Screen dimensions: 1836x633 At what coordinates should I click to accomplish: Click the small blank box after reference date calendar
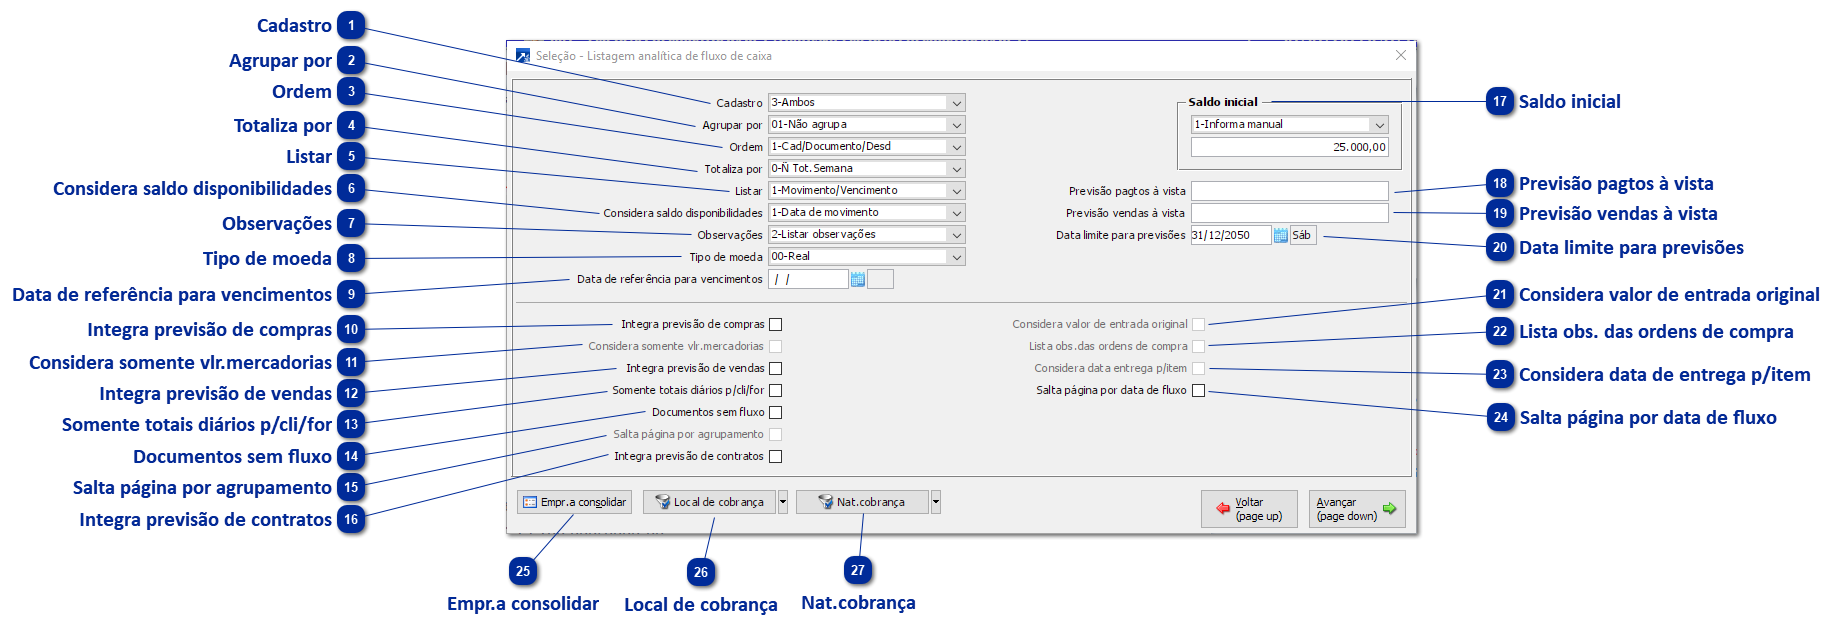click(881, 280)
